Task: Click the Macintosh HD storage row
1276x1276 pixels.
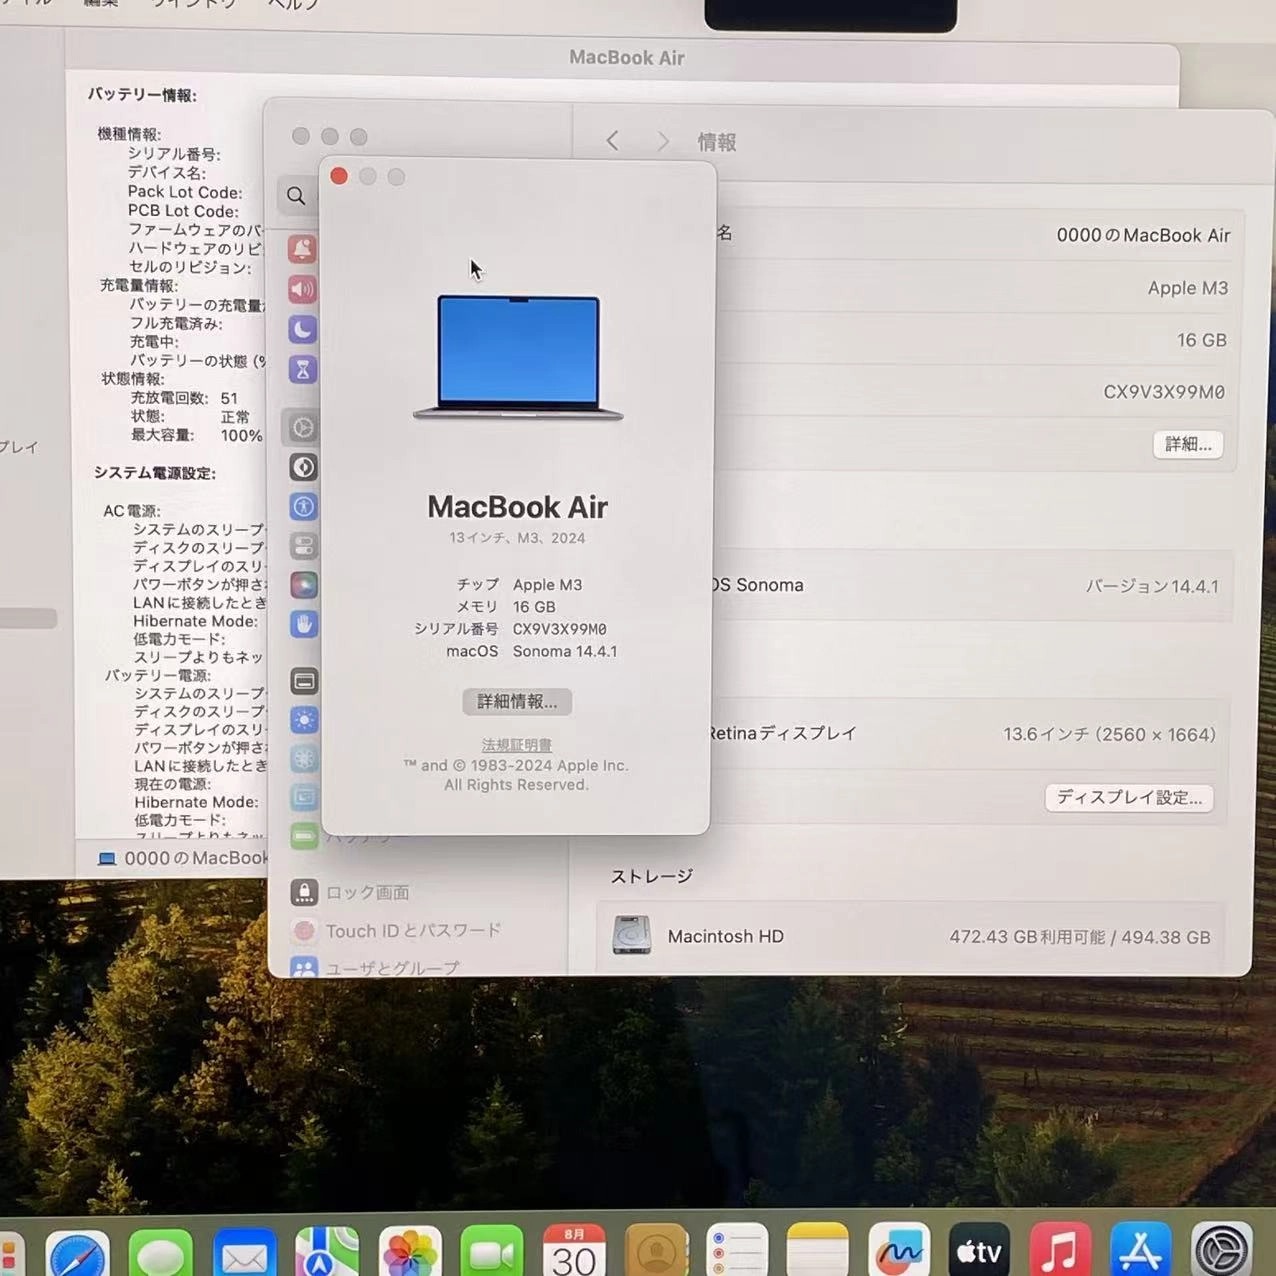Action: (x=910, y=936)
